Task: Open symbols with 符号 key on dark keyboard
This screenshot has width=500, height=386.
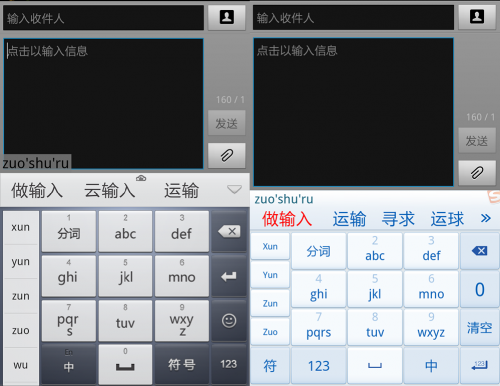Action: click(182, 364)
